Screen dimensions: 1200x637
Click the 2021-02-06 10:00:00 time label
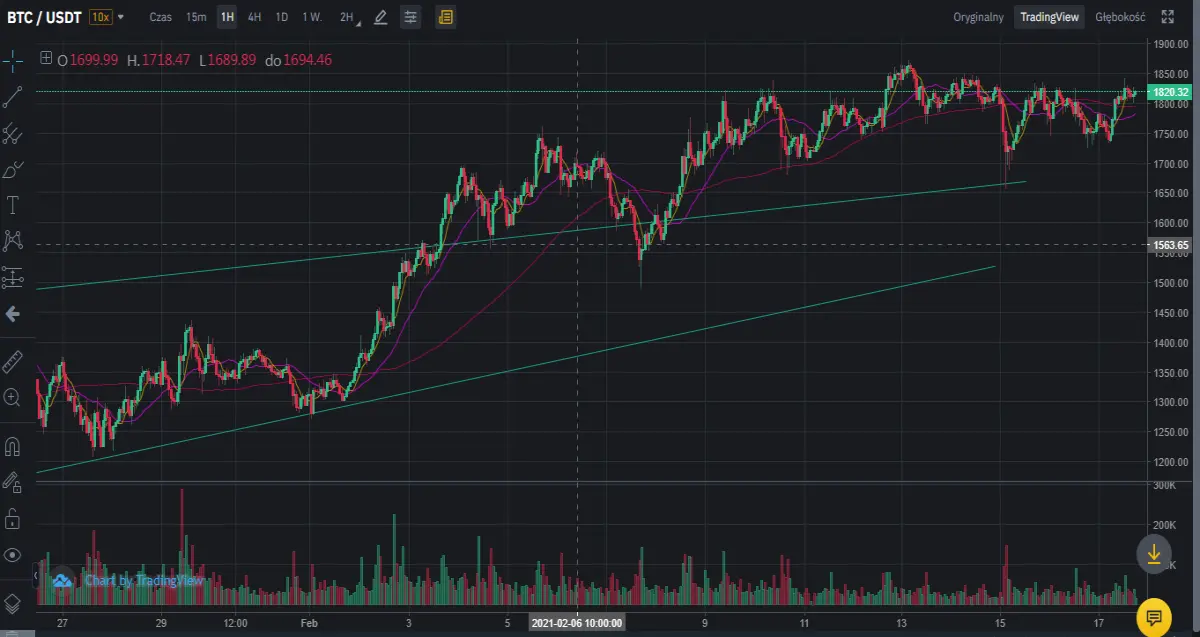(x=576, y=623)
